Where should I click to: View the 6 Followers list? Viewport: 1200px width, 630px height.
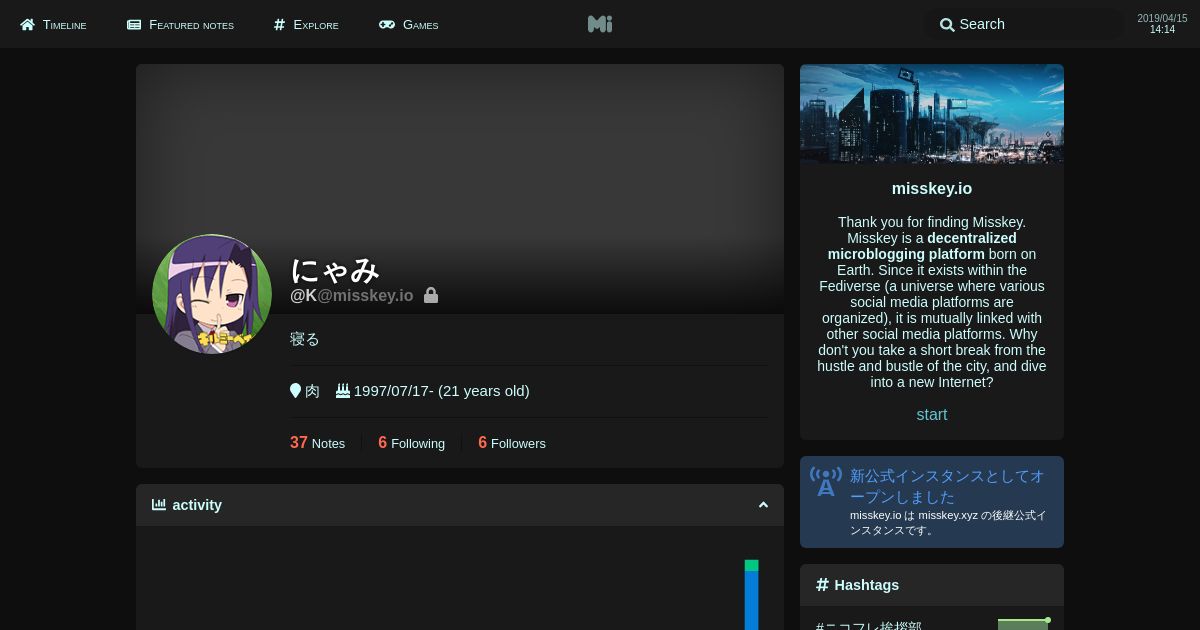[x=512, y=443]
